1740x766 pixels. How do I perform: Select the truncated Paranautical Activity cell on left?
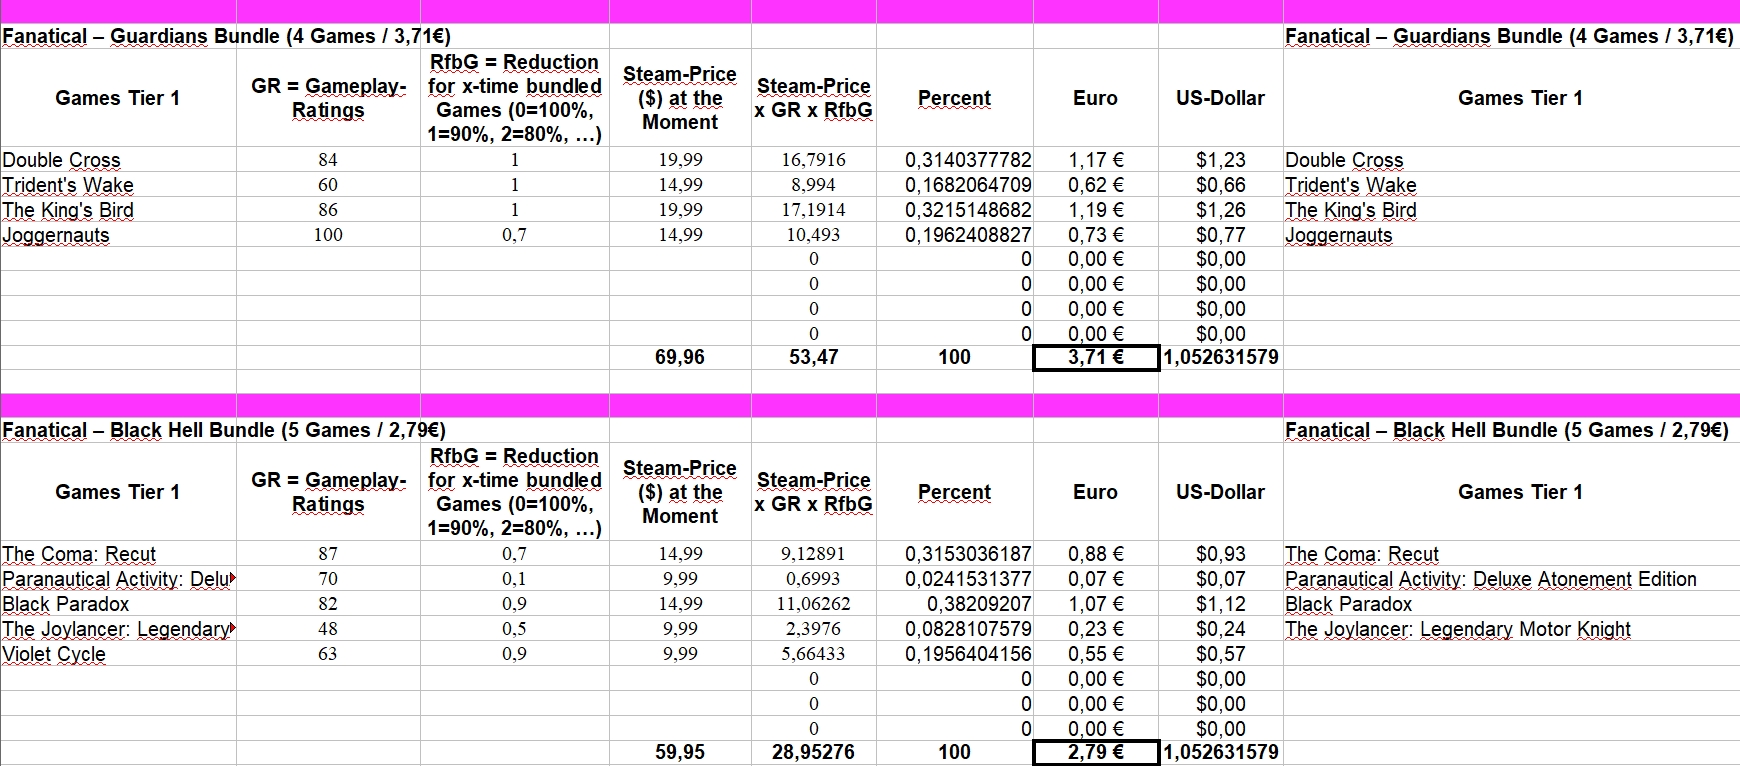[x=116, y=579]
